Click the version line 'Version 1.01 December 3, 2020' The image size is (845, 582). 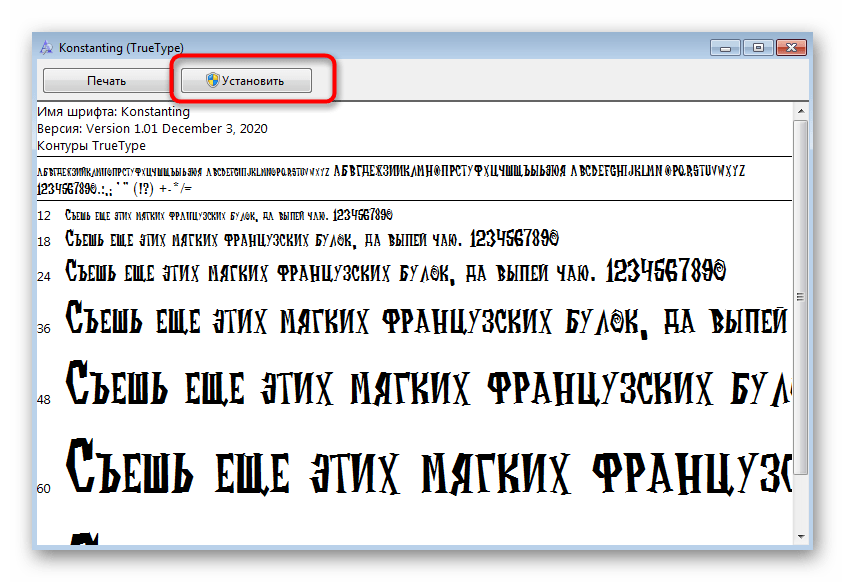[x=152, y=129]
